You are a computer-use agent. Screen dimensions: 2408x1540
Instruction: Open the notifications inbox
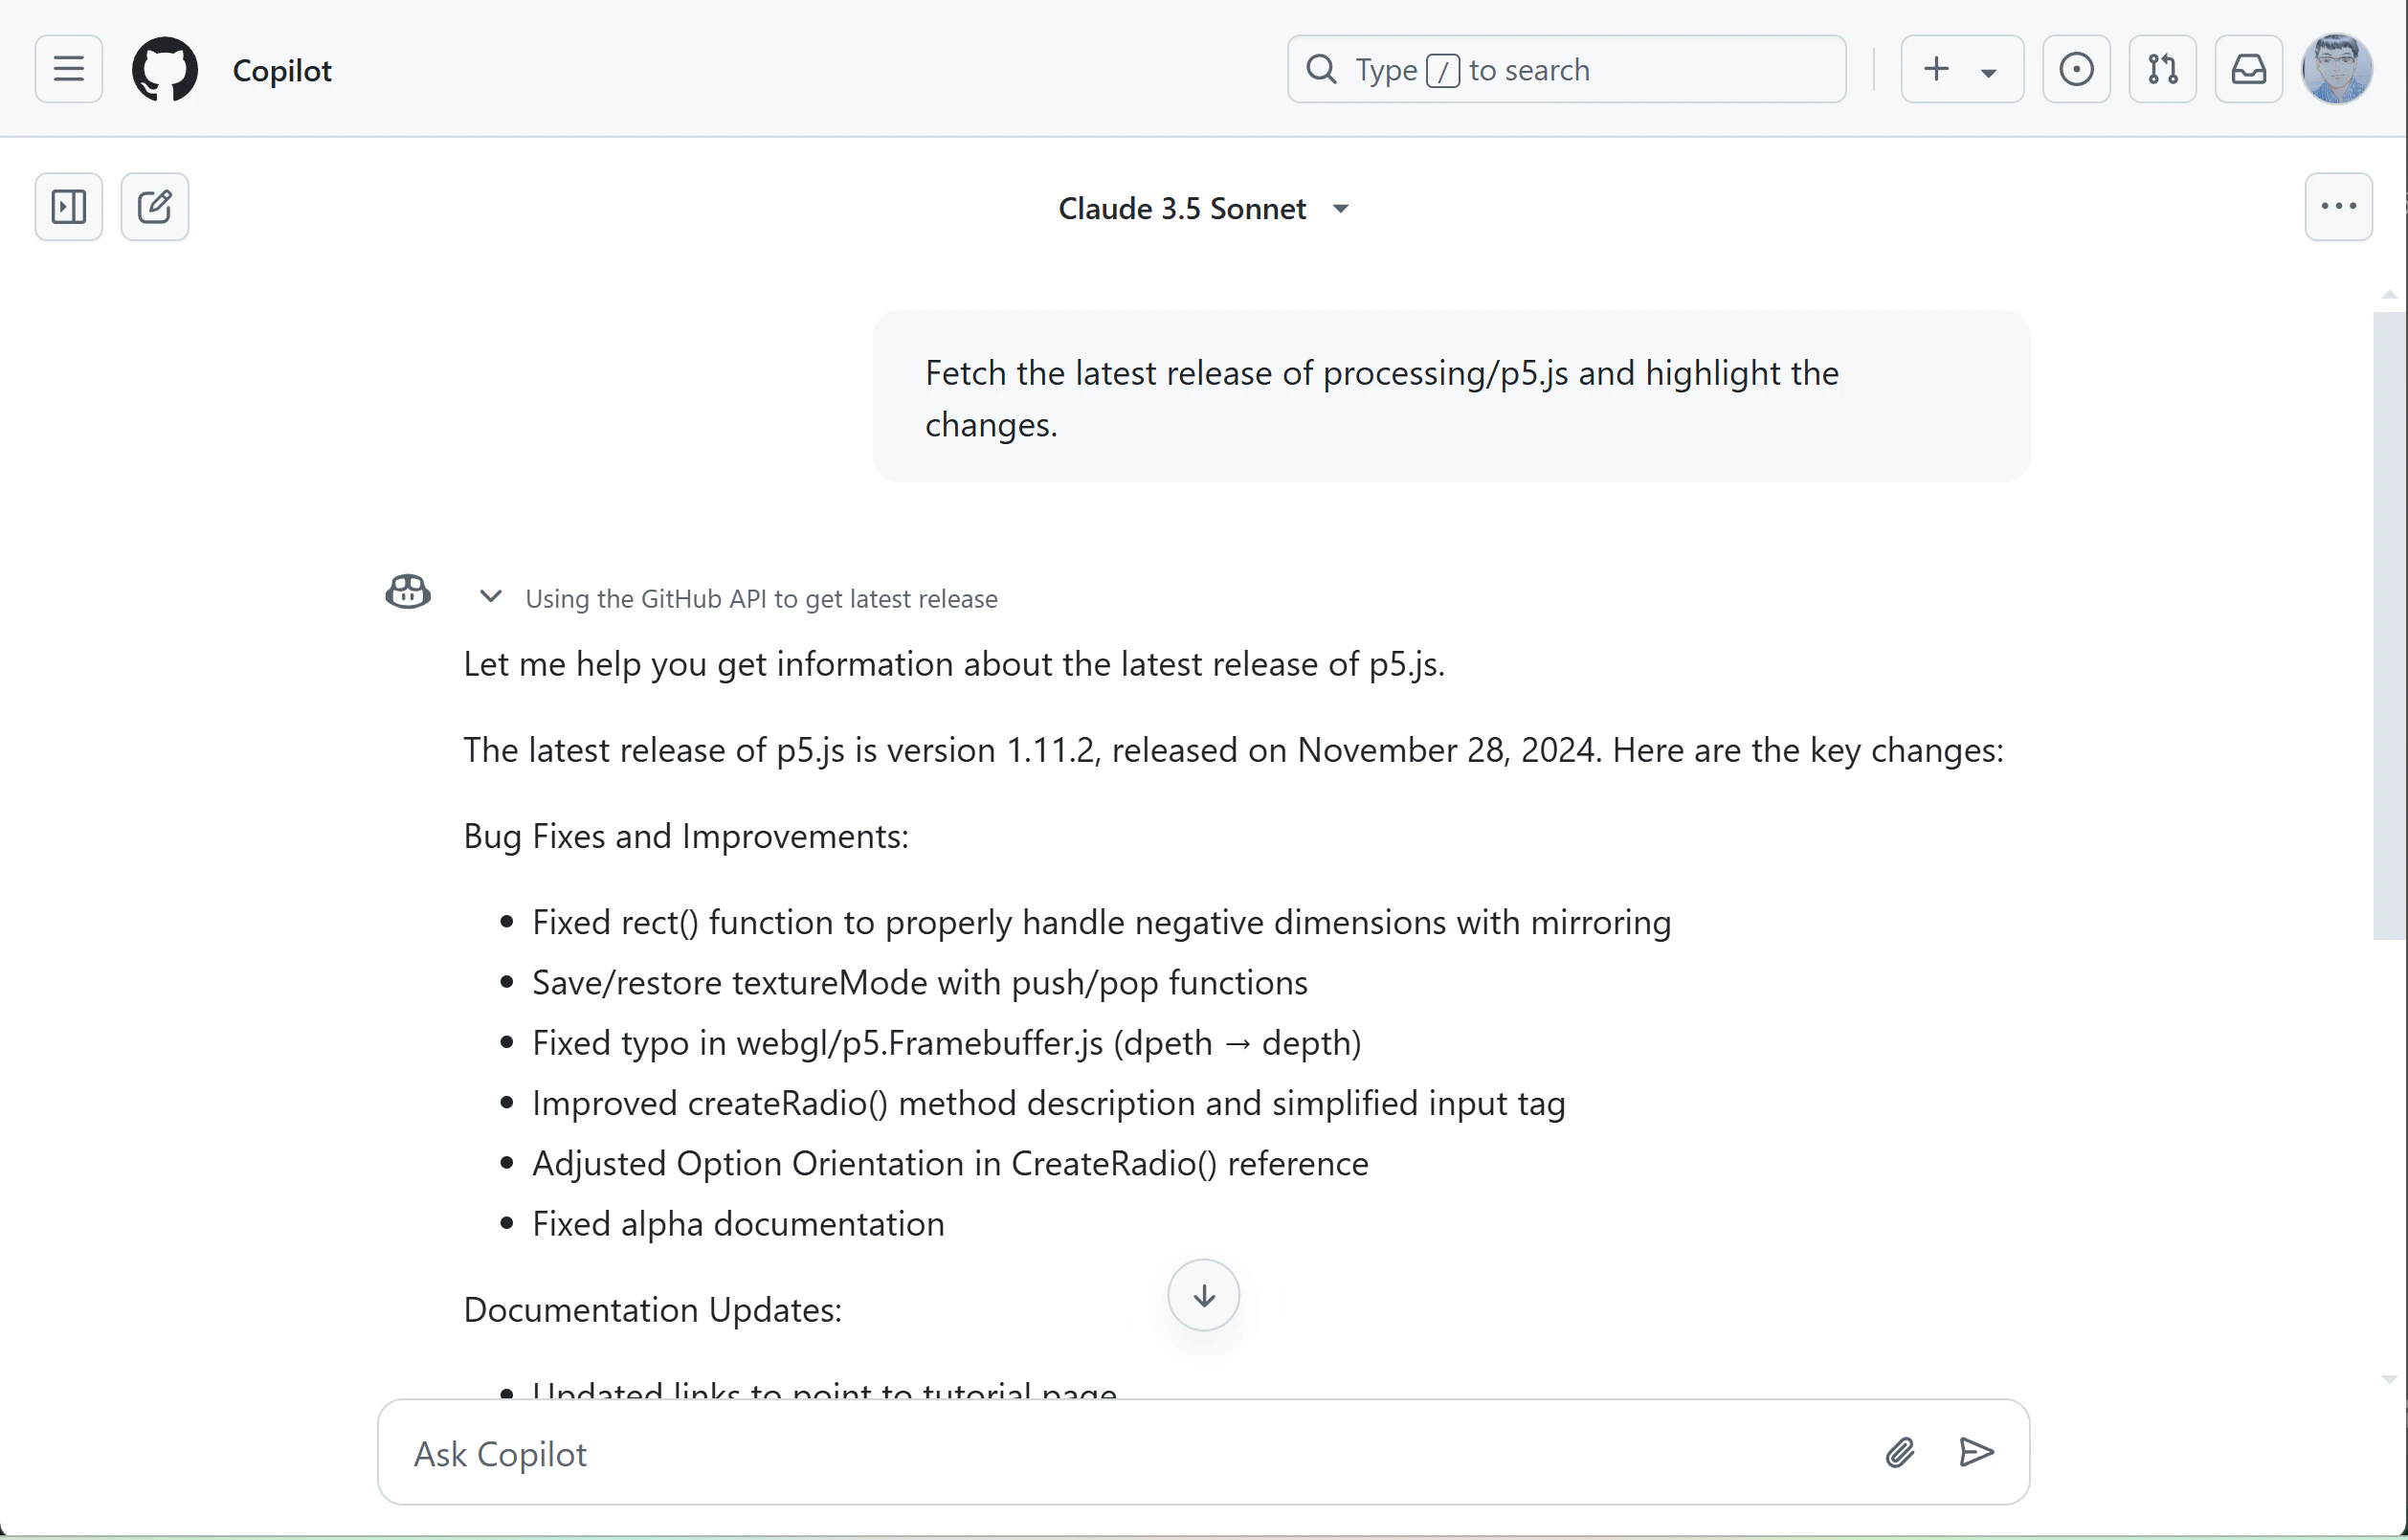click(x=2248, y=69)
